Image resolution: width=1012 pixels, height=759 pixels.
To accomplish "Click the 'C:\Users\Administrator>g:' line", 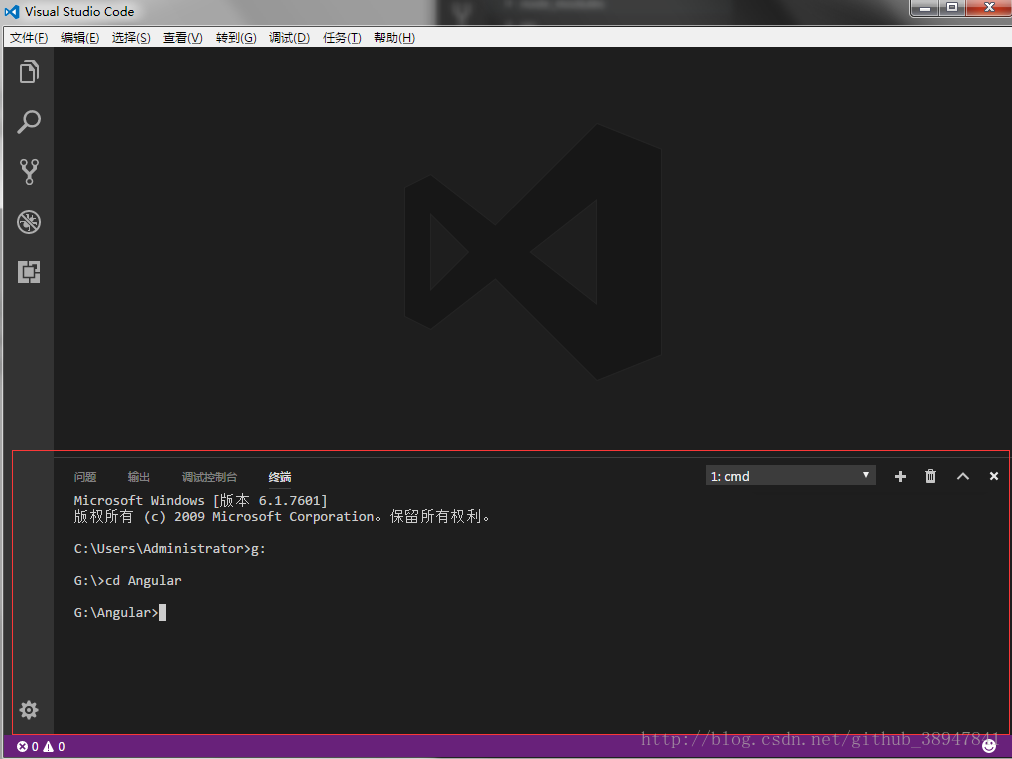I will click(x=169, y=549).
